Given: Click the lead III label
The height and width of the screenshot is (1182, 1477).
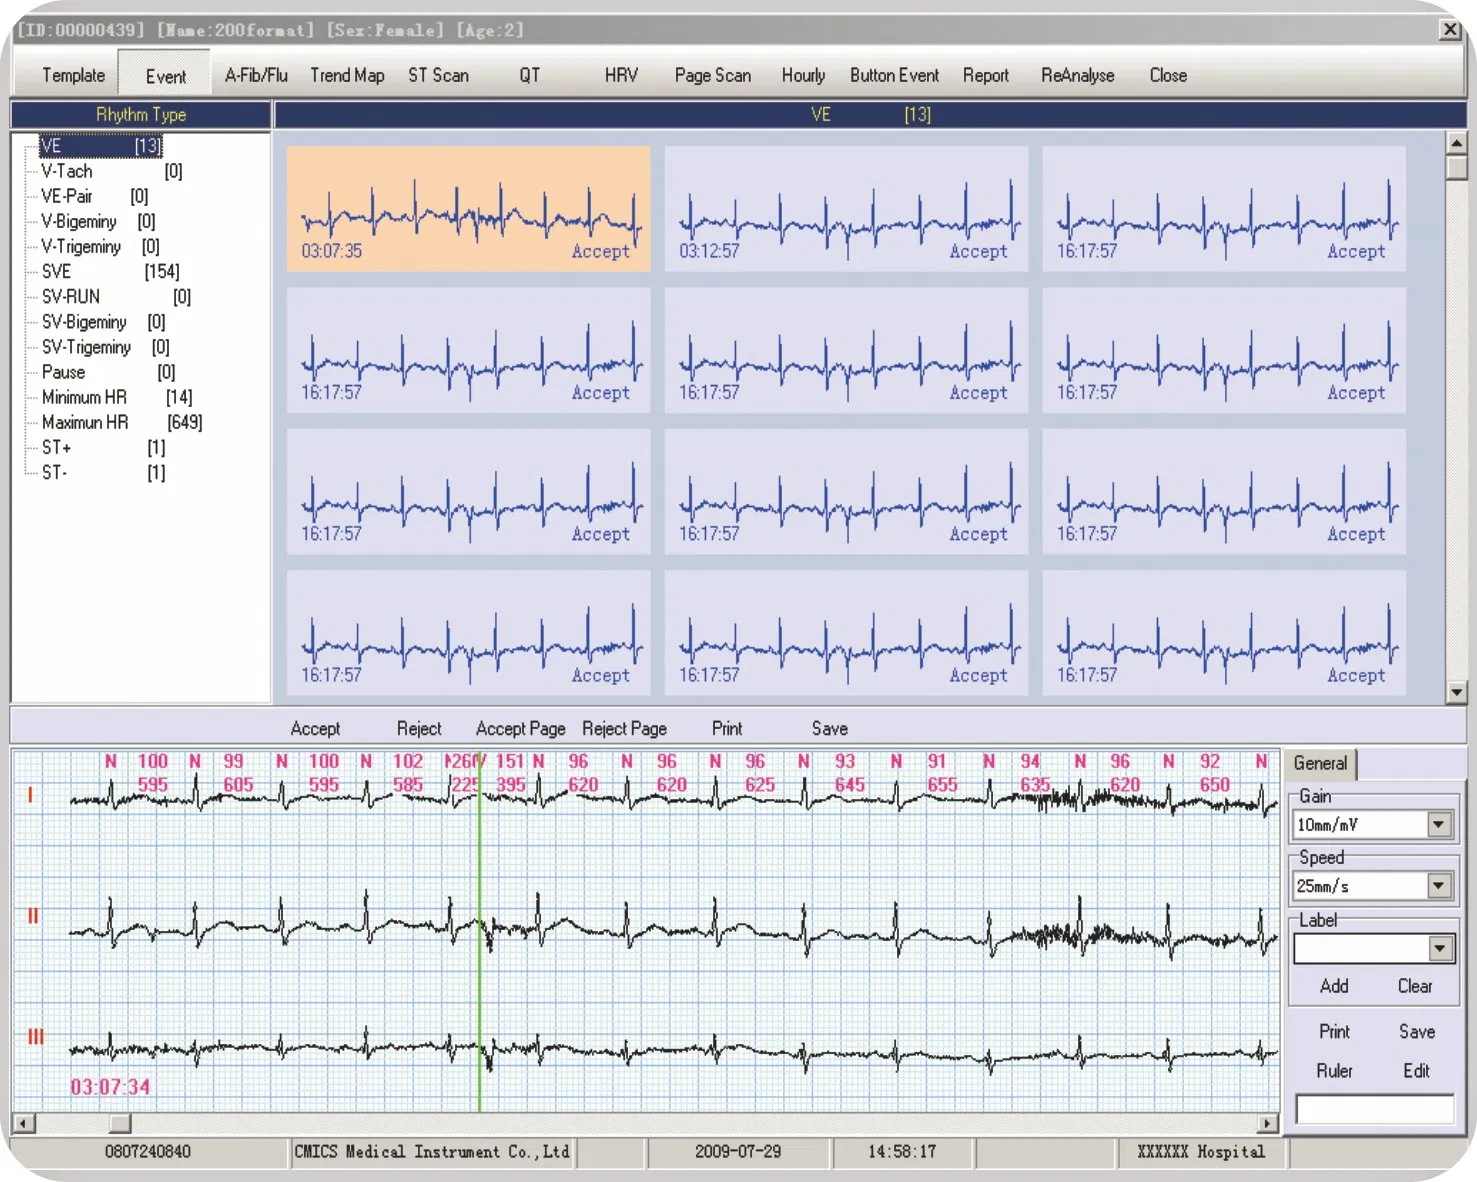Looking at the screenshot, I should click(35, 1037).
